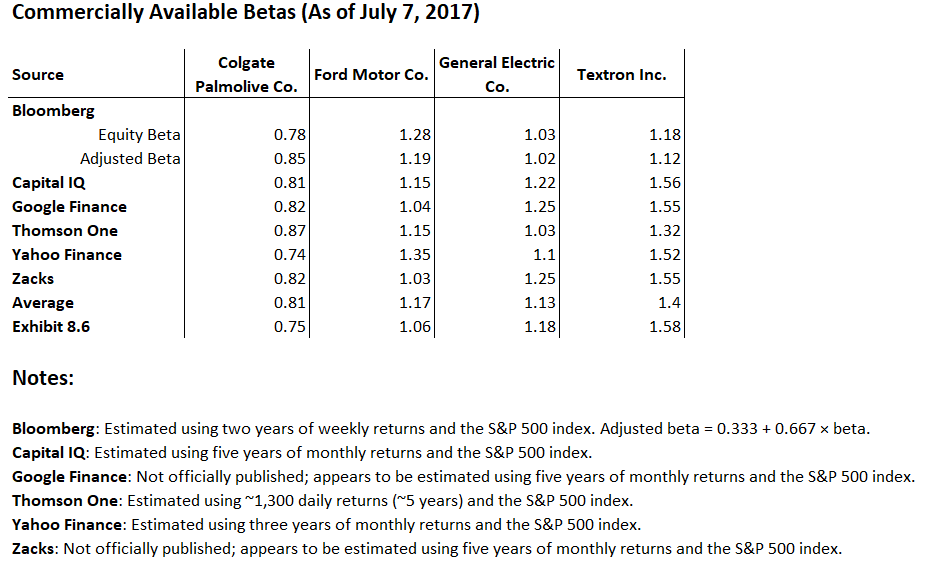
Task: Click the Notes heading
Action: pos(43,379)
